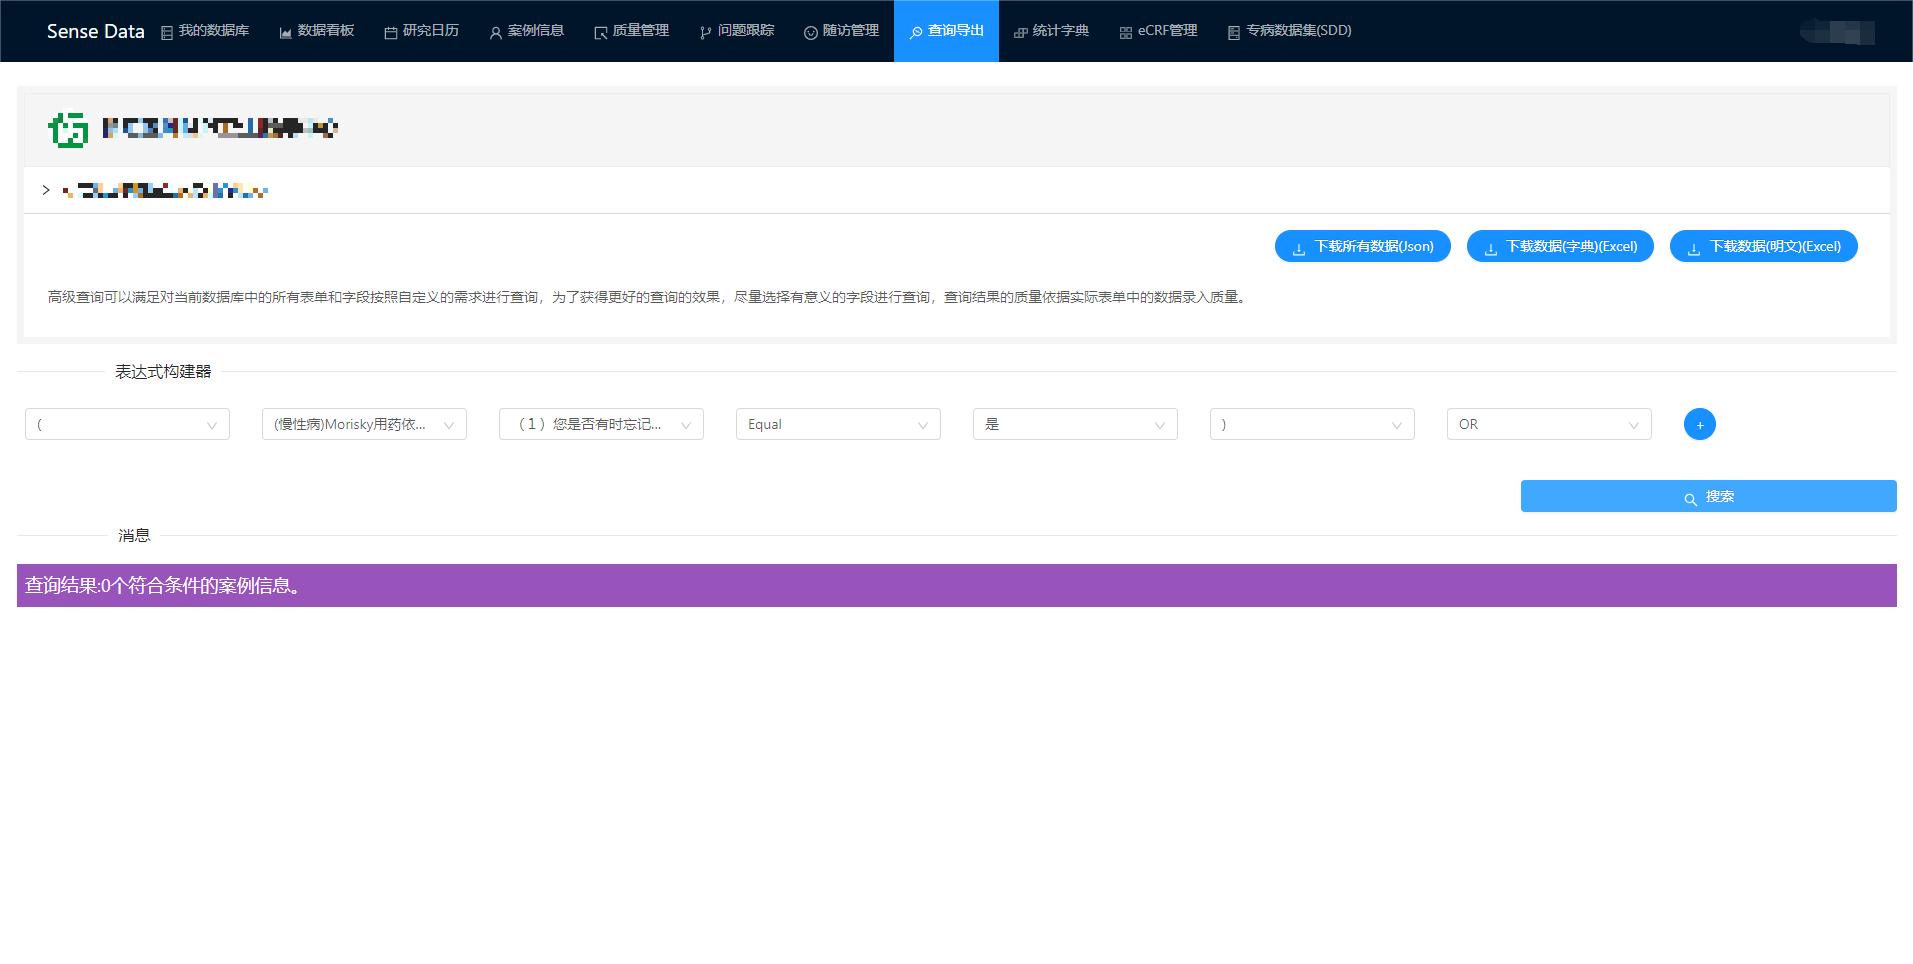Click the 搜索 search button
Image resolution: width=1913 pixels, height=964 pixels.
pos(1708,496)
